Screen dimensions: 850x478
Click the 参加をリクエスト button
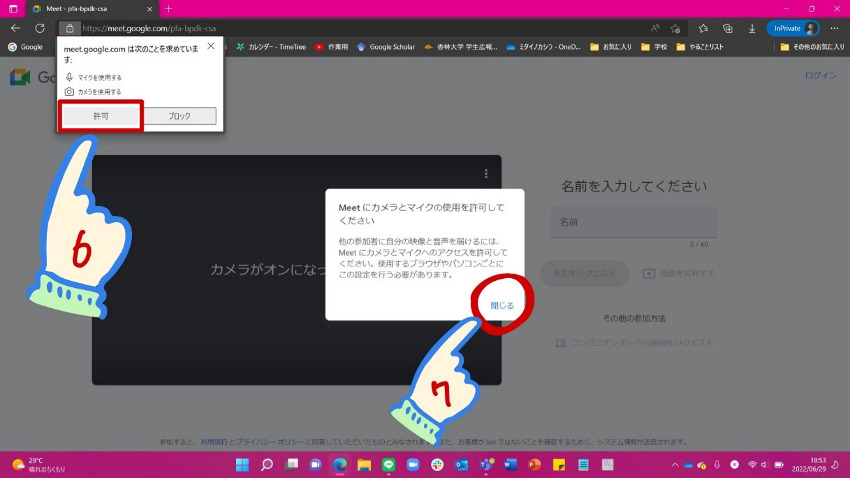coord(584,273)
